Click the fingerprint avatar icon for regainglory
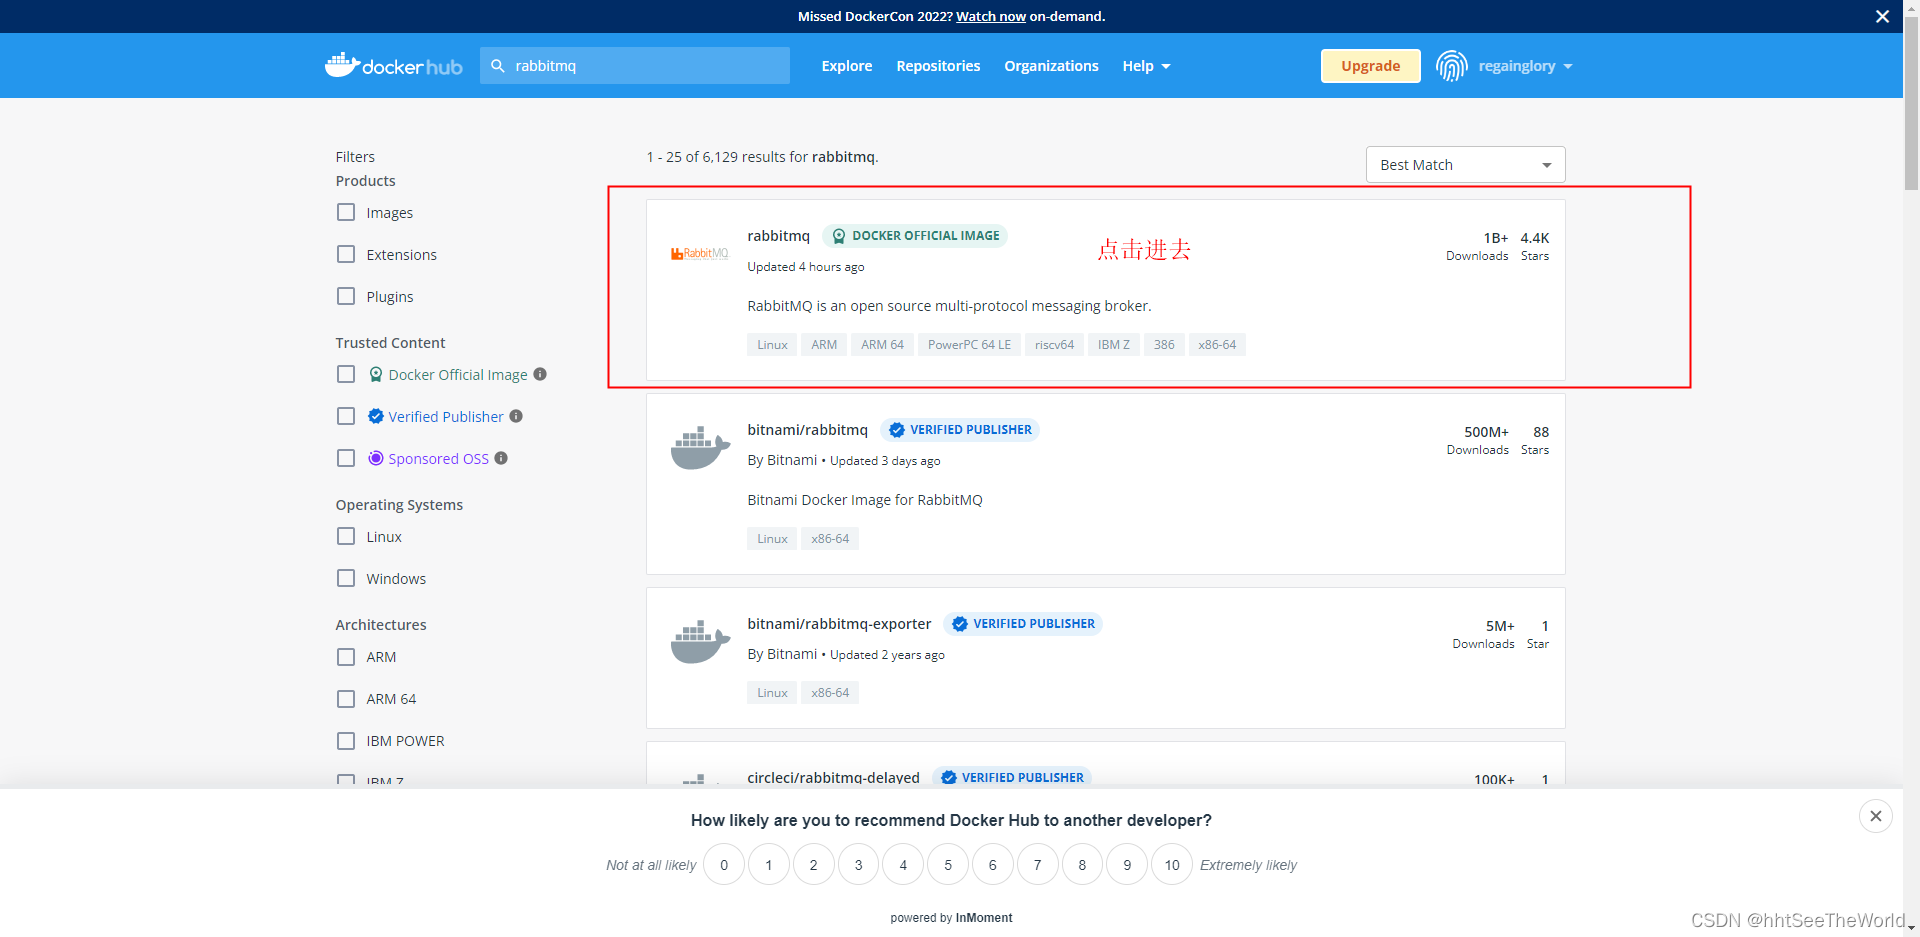Image resolution: width=1920 pixels, height=937 pixels. click(x=1451, y=66)
